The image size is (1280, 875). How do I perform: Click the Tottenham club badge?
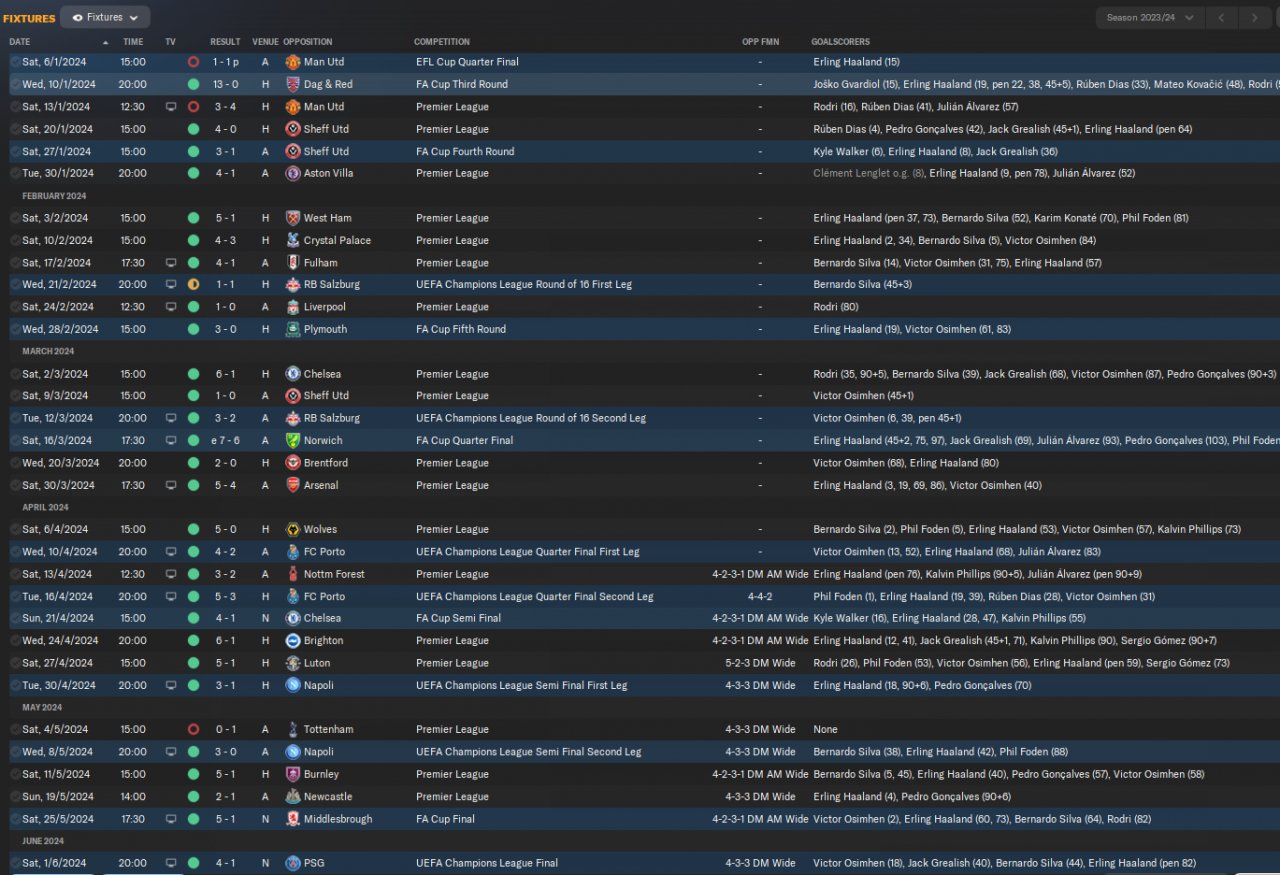tap(293, 729)
